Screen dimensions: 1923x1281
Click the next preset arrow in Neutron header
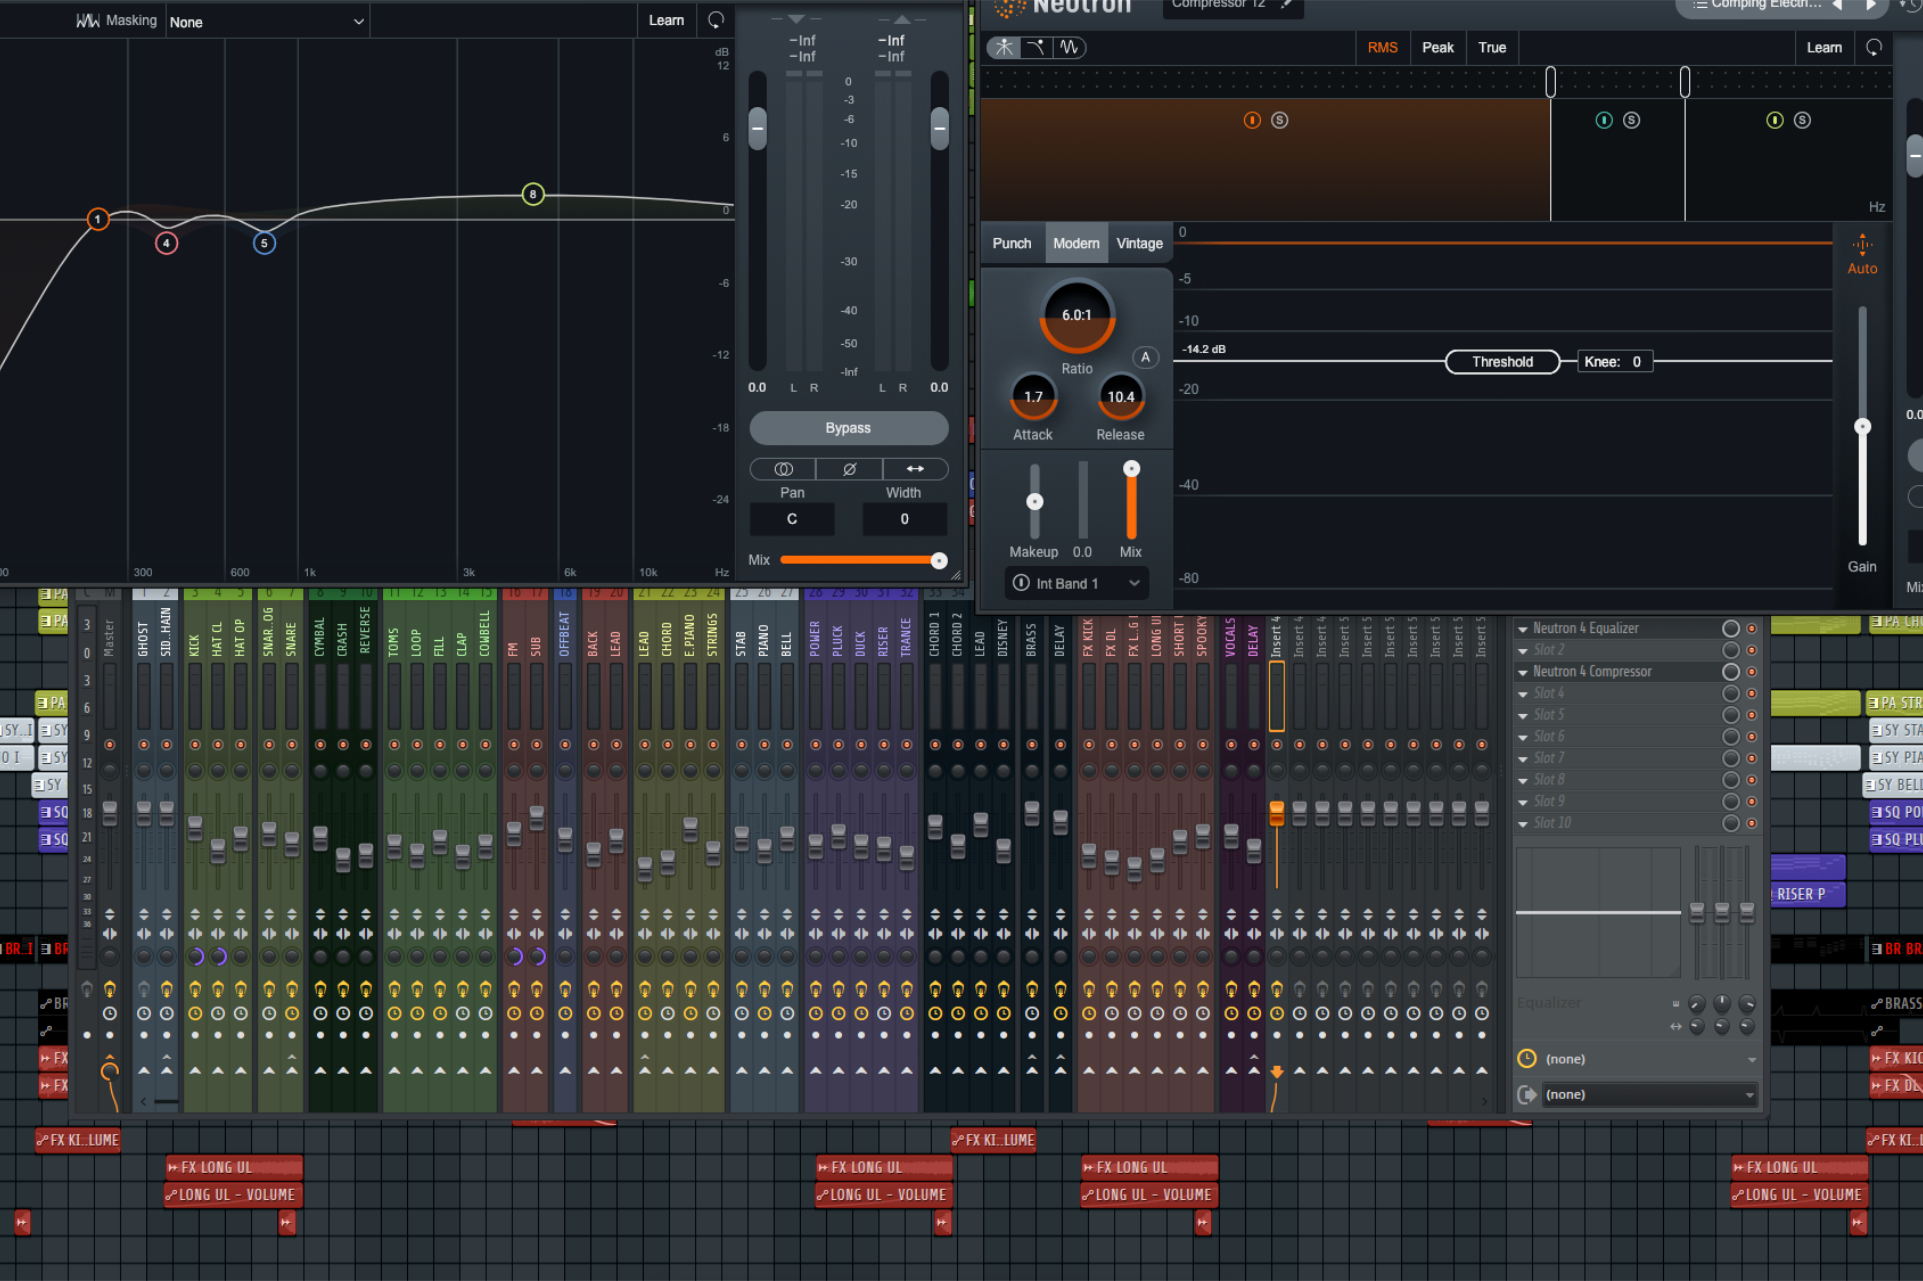point(1870,5)
